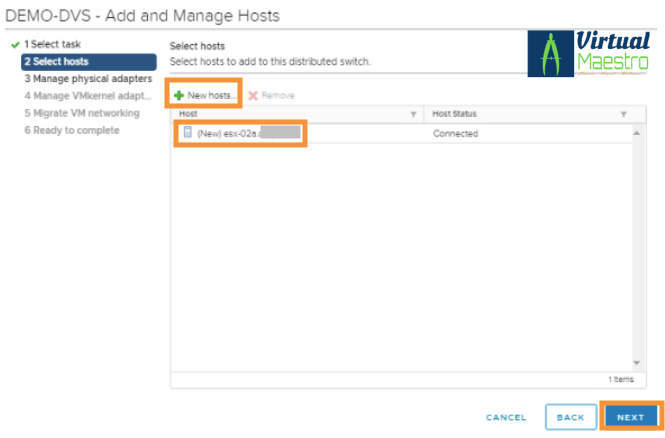Screen dimensions: 665x438
Task: Open step 3 Manage physical adapters
Action: (x=88, y=79)
